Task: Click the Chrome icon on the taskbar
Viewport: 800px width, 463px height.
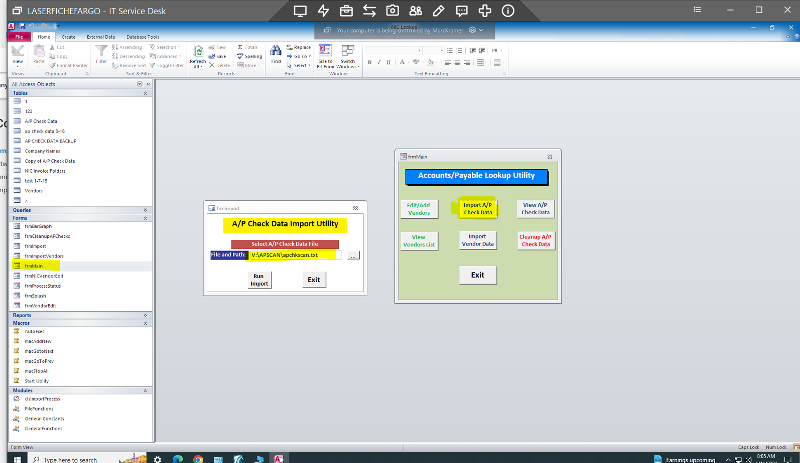Action: click(x=198, y=459)
